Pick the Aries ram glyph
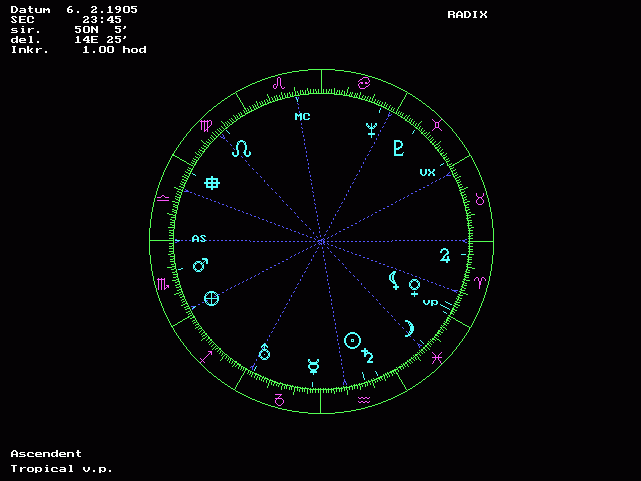 480,282
